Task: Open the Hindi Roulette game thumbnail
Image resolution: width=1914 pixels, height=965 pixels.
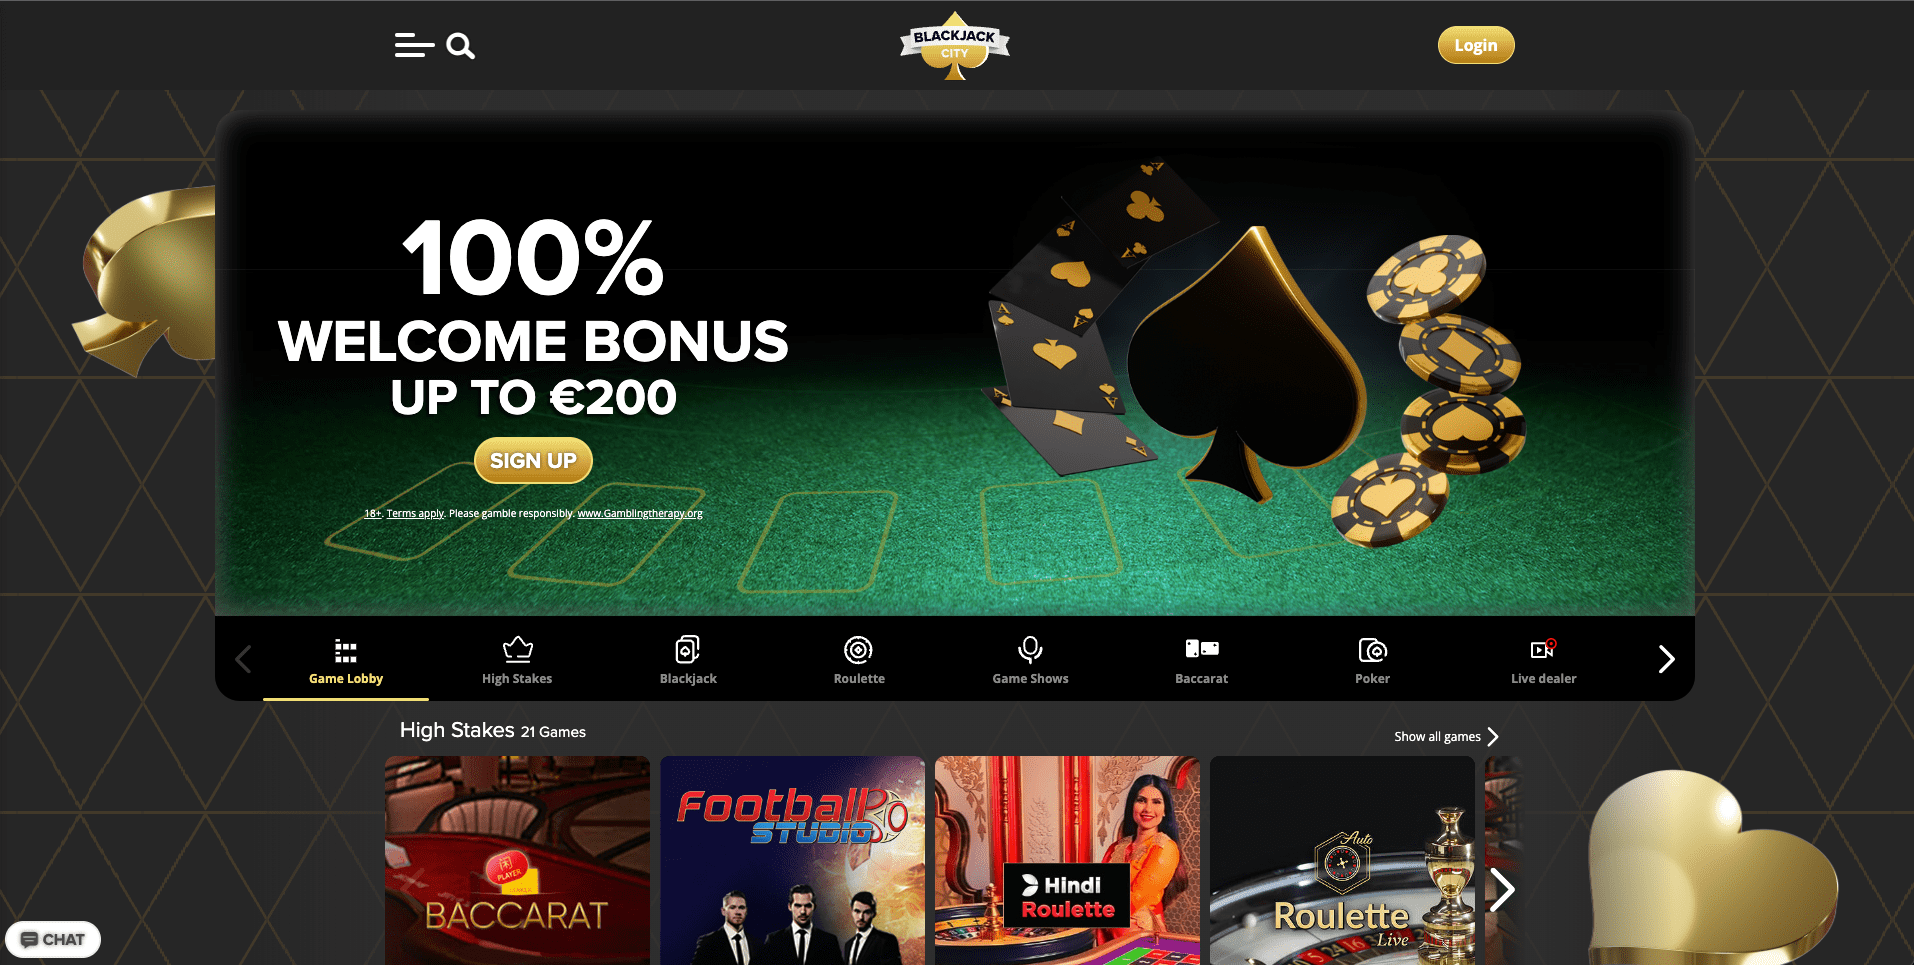Action: pyautogui.click(x=1067, y=860)
